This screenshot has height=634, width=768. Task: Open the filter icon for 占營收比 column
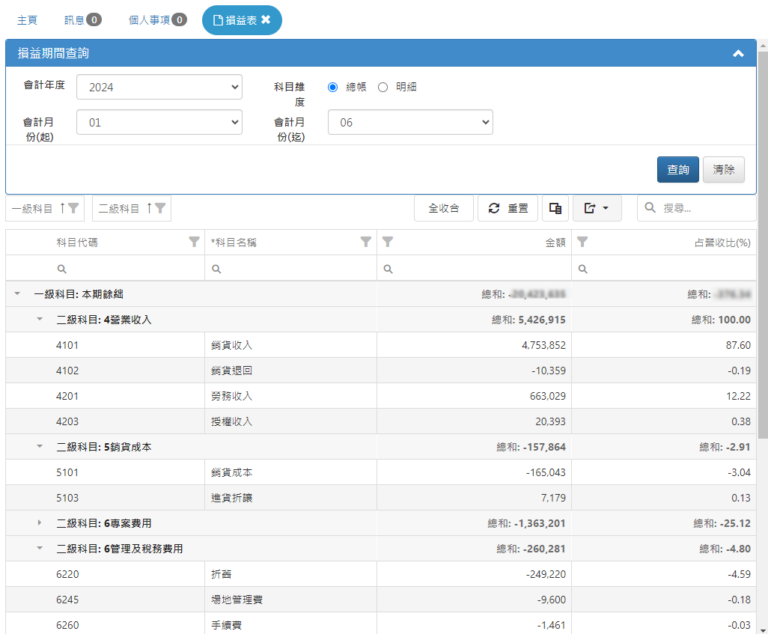click(x=582, y=242)
